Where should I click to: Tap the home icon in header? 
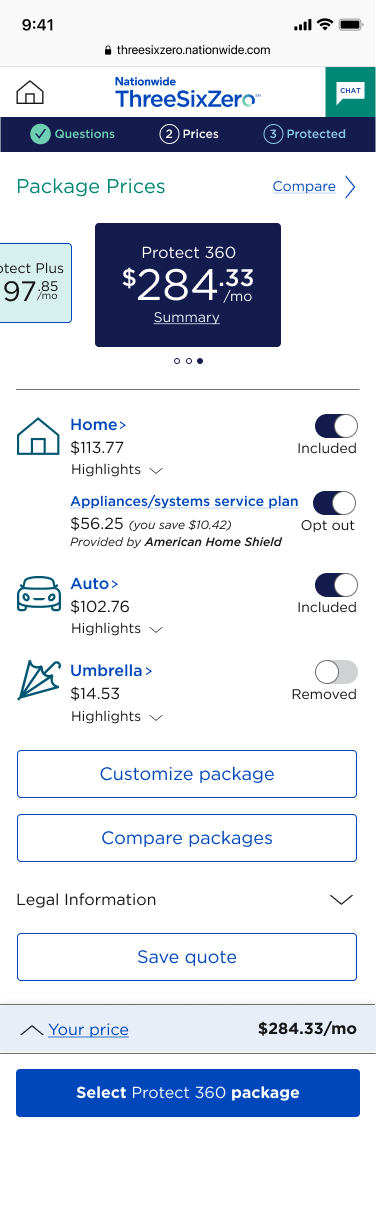pyautogui.click(x=31, y=93)
